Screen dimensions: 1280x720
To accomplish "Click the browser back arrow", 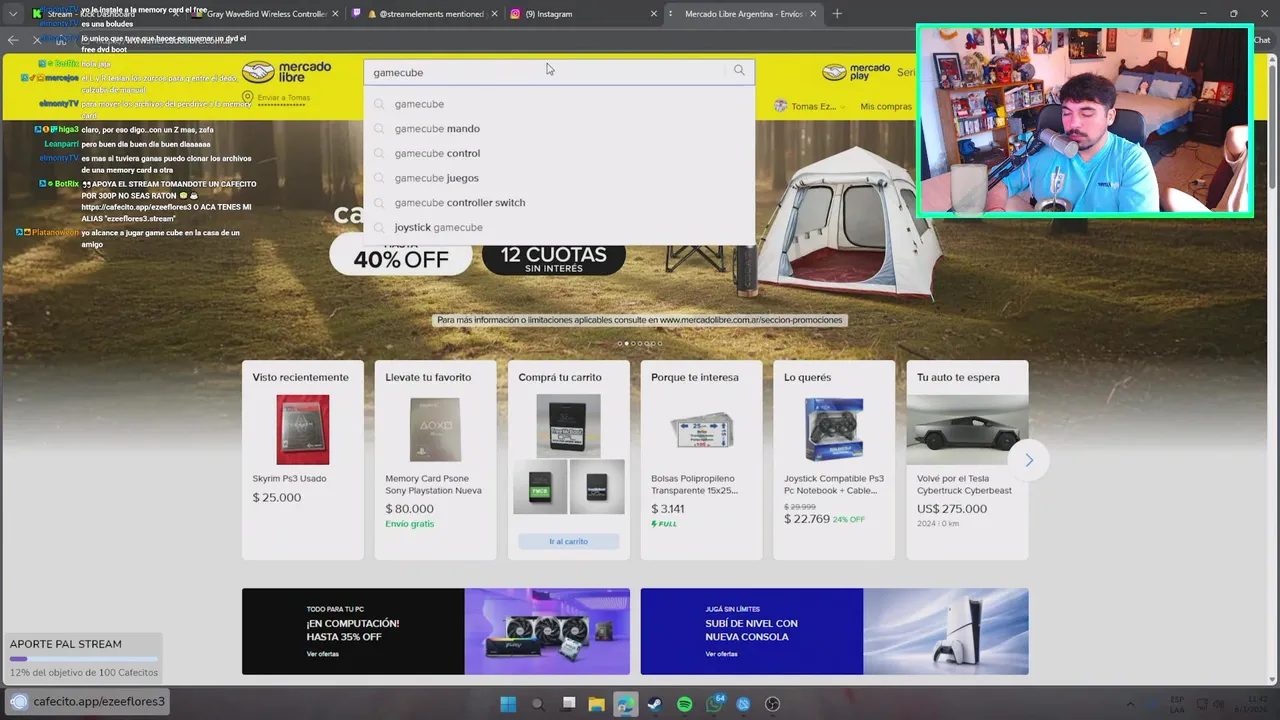I will click(13, 40).
